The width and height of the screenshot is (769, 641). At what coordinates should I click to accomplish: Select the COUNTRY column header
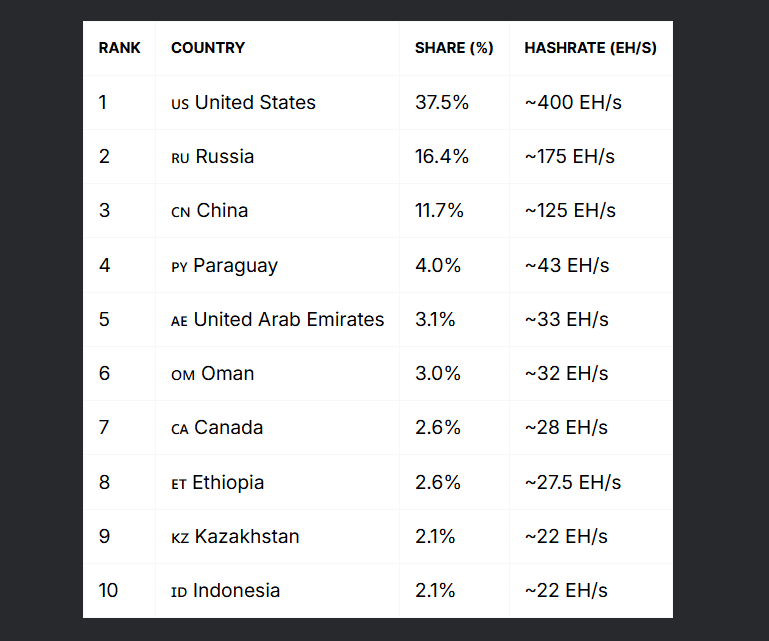coord(208,48)
